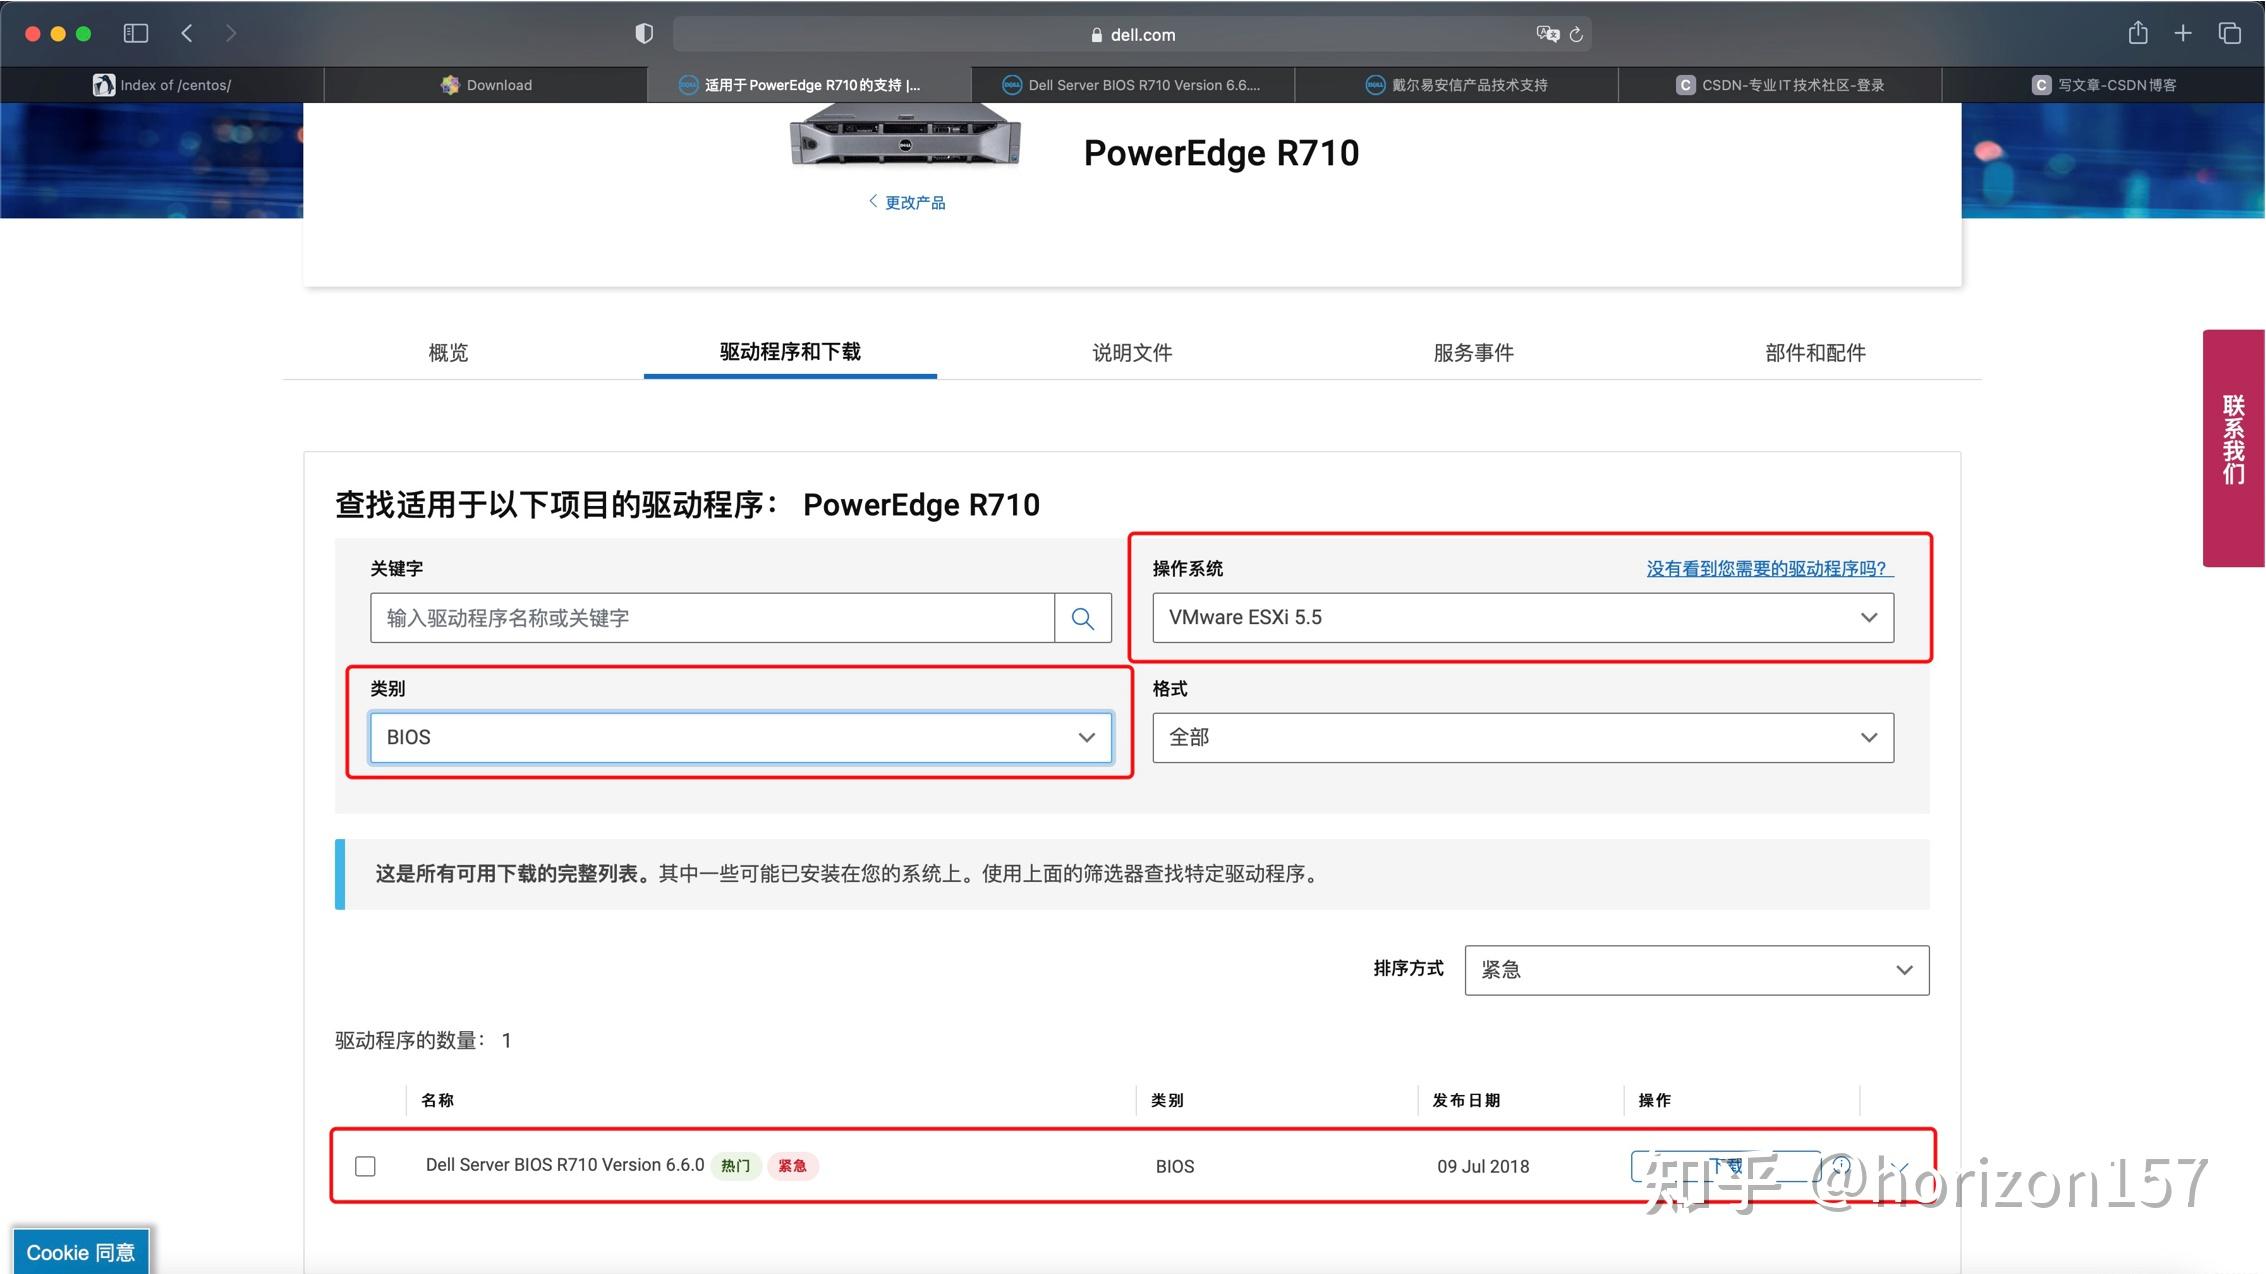The height and width of the screenshot is (1274, 2266).
Task: Switch to the Index of /centos/ browser tab
Action: coord(162,85)
